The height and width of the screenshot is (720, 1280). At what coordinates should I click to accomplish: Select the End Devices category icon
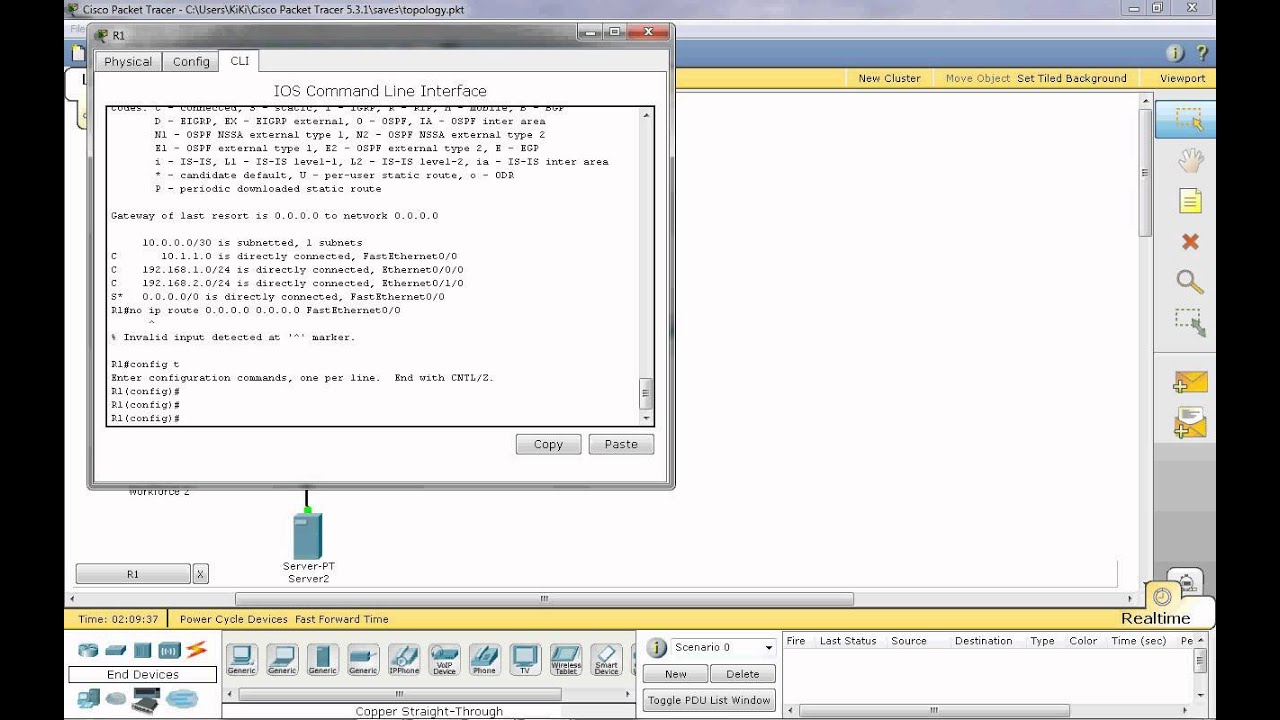(x=89, y=698)
